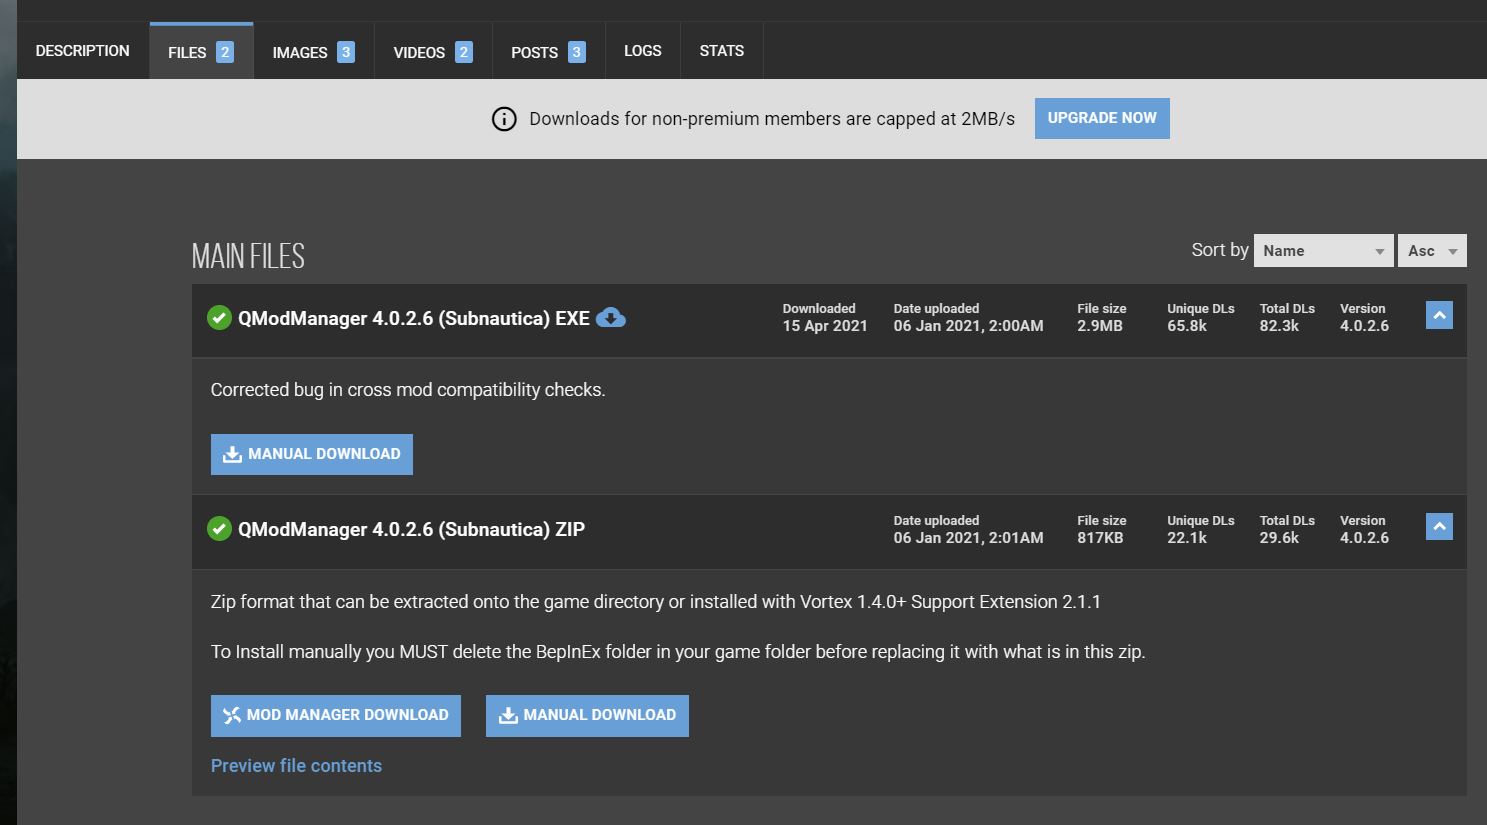Click the green checkmark icon beside QModManager EXE

tap(219, 318)
